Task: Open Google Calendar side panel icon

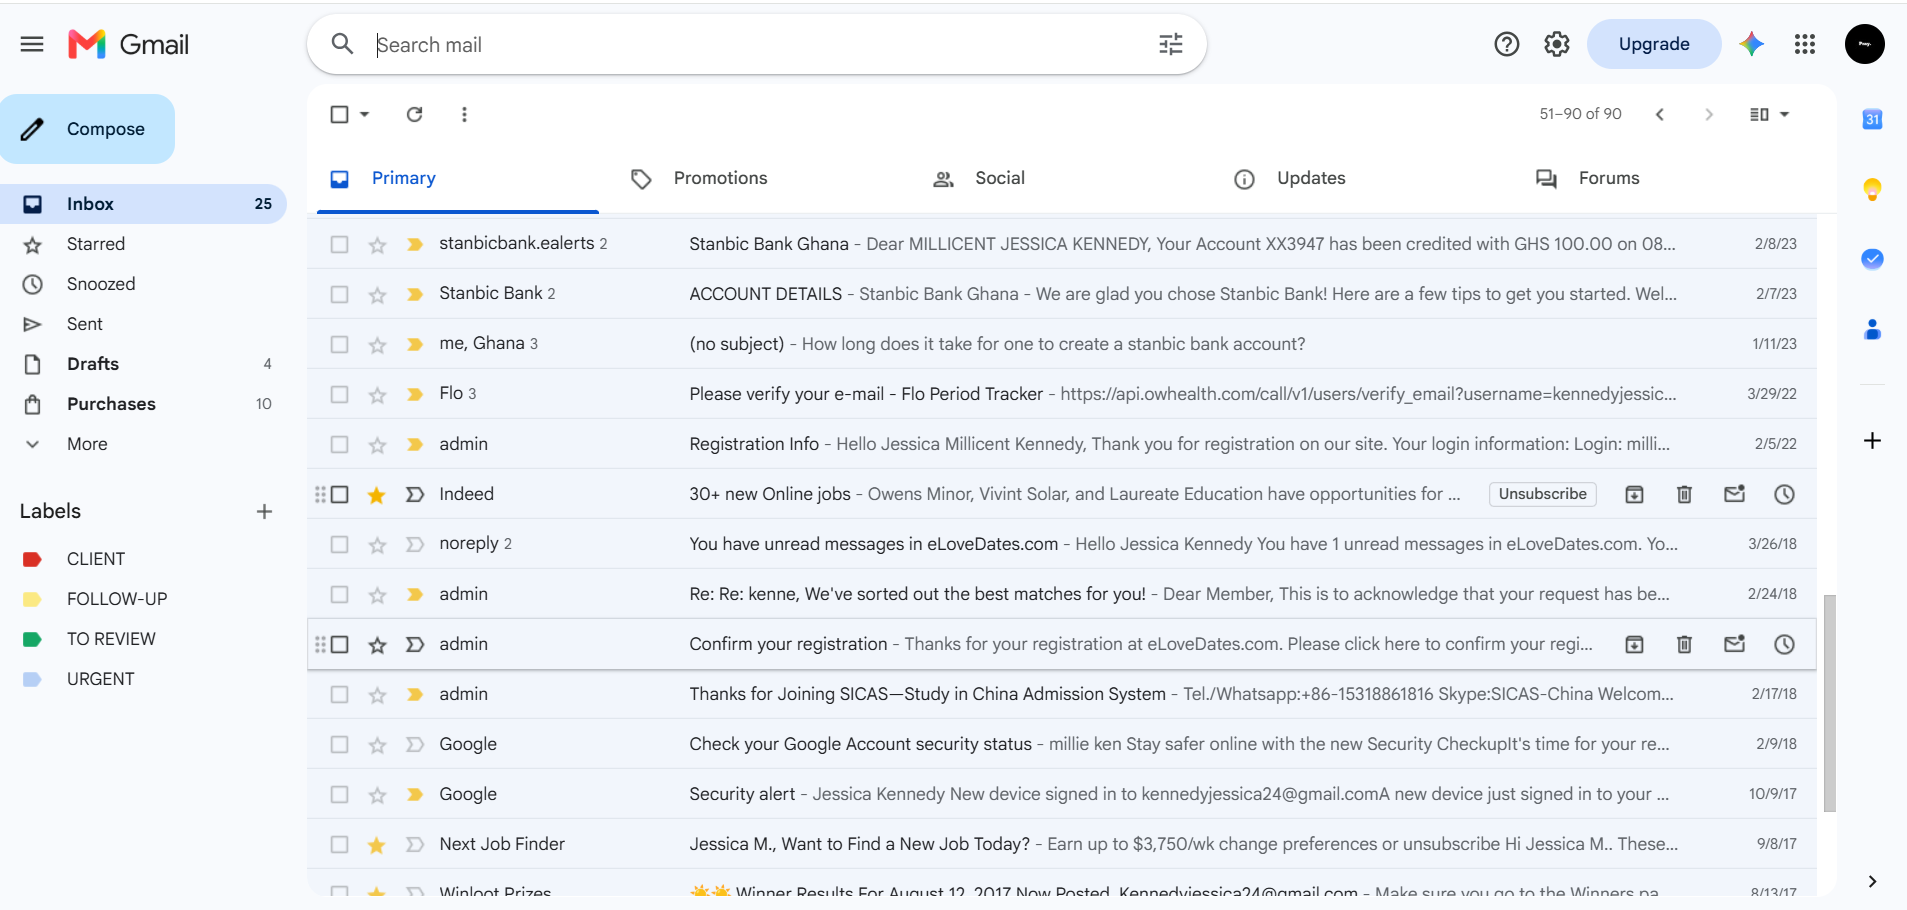Action: coord(1872,119)
